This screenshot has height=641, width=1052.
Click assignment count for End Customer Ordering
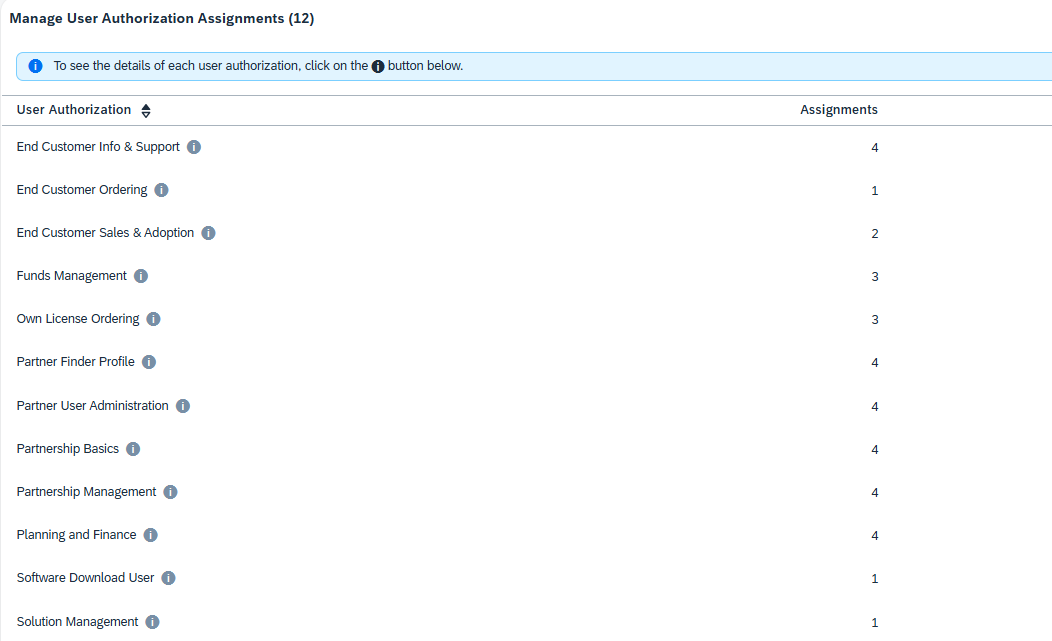click(874, 191)
